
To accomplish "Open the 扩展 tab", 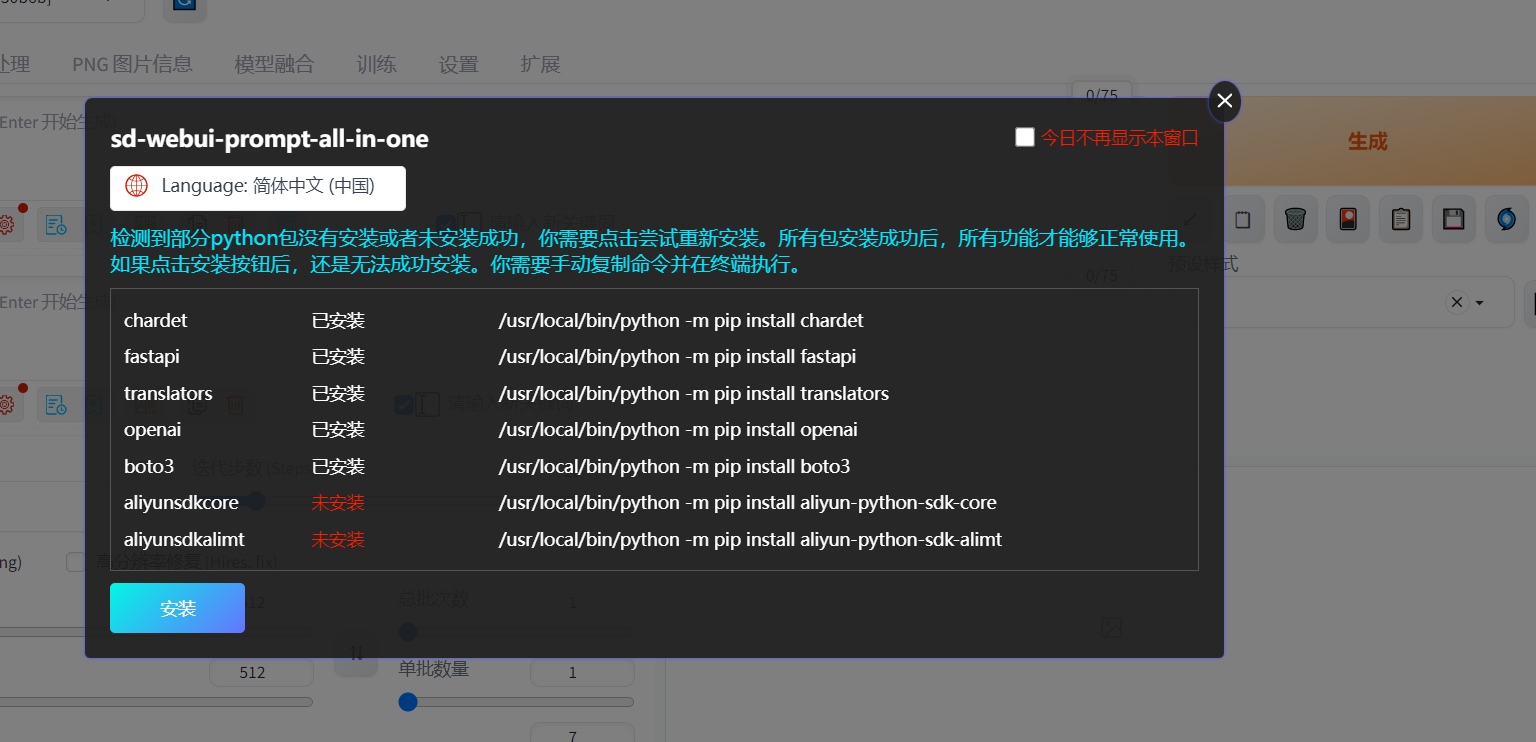I will (x=540, y=64).
